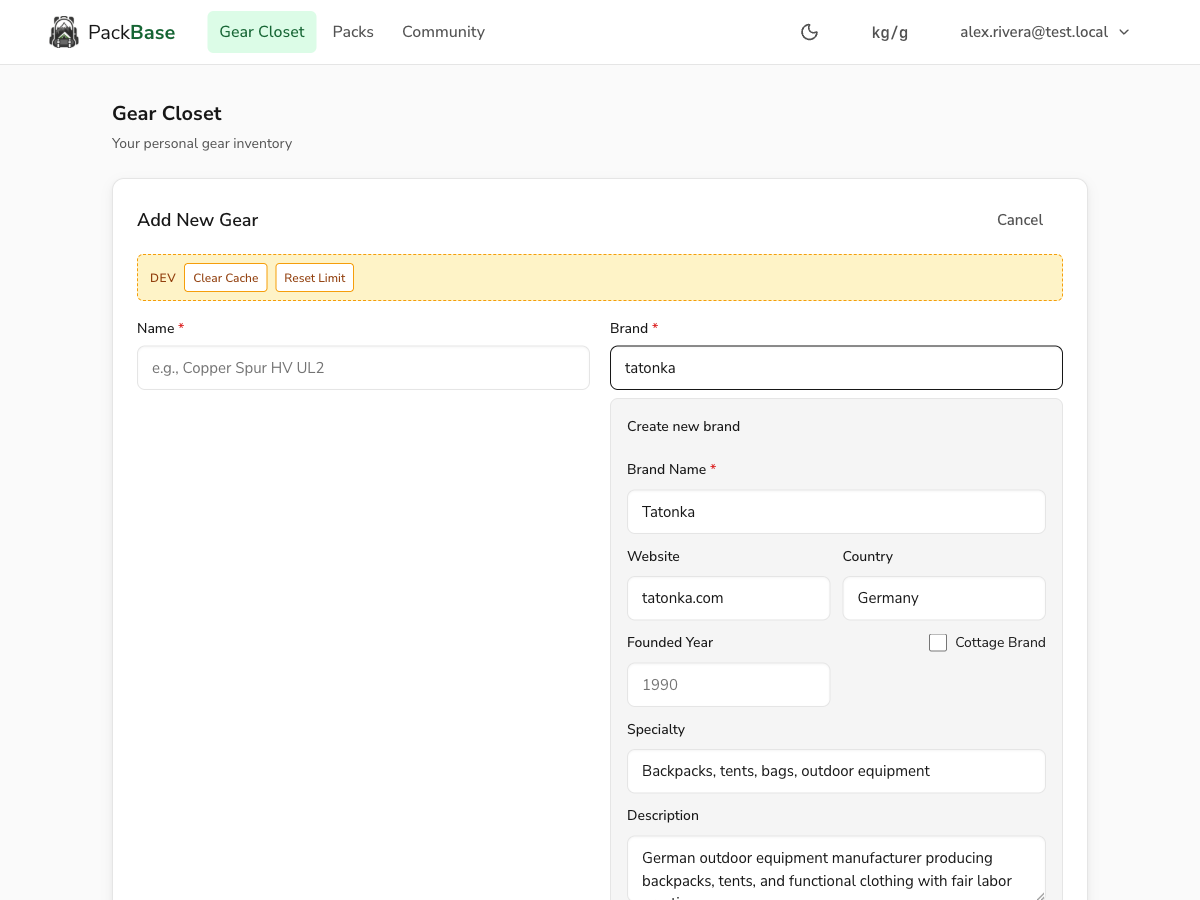
Task: Open the Community section
Action: point(443,31)
